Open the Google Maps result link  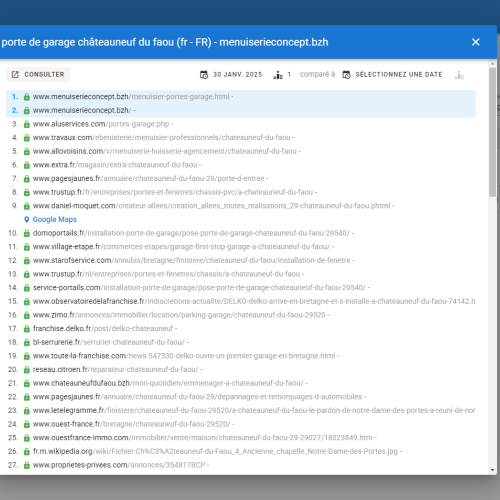pyautogui.click(x=55, y=219)
